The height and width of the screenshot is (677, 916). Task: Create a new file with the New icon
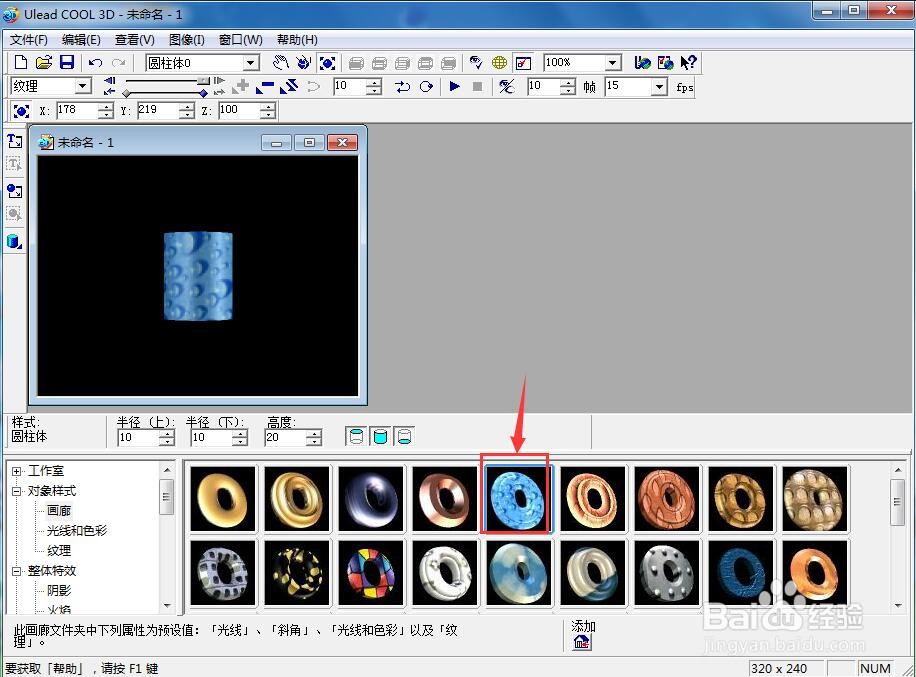point(20,63)
